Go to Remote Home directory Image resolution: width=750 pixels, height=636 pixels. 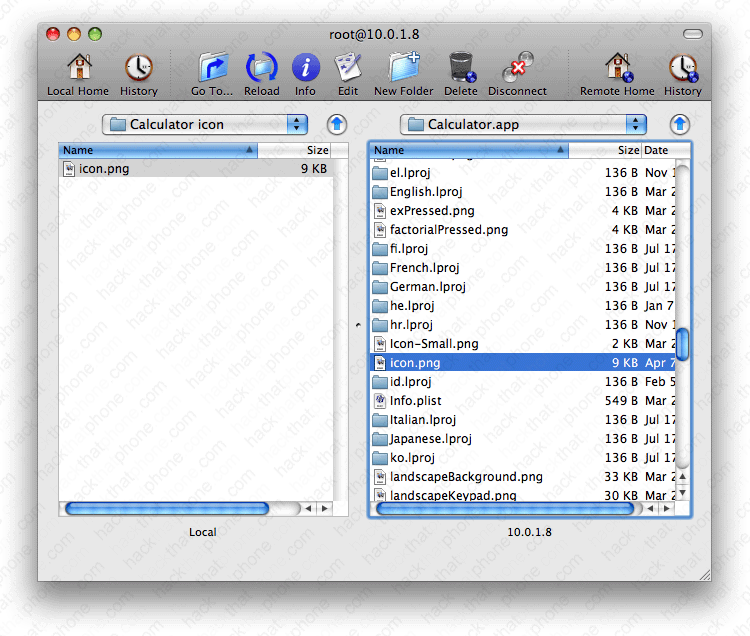(617, 68)
